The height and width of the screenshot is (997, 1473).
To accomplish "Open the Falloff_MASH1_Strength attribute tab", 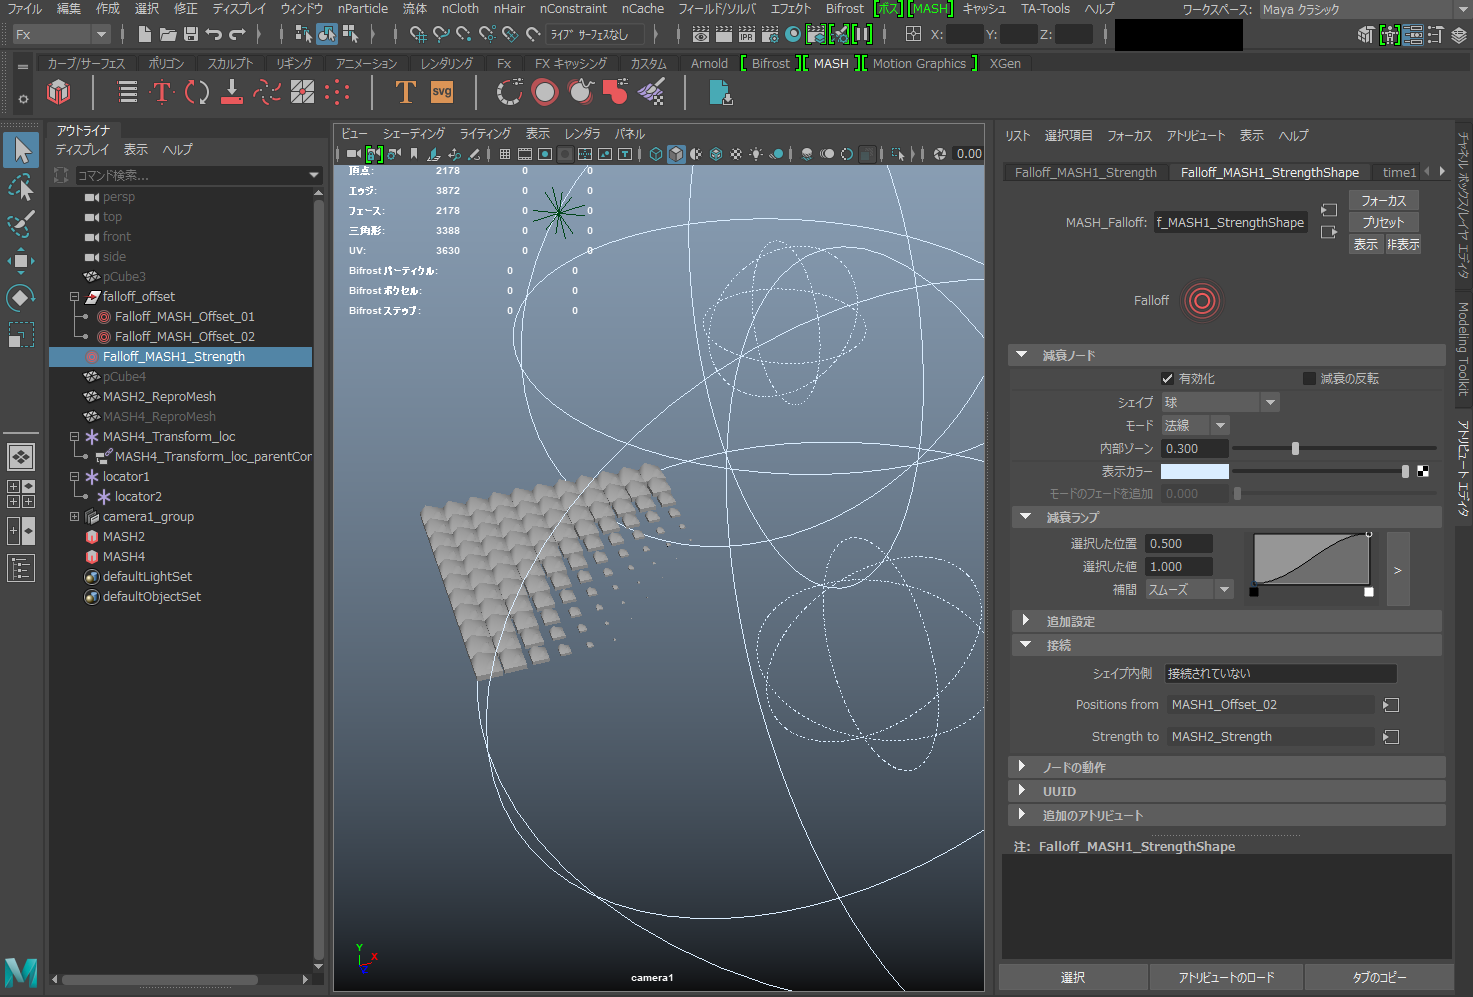I will pos(1085,172).
